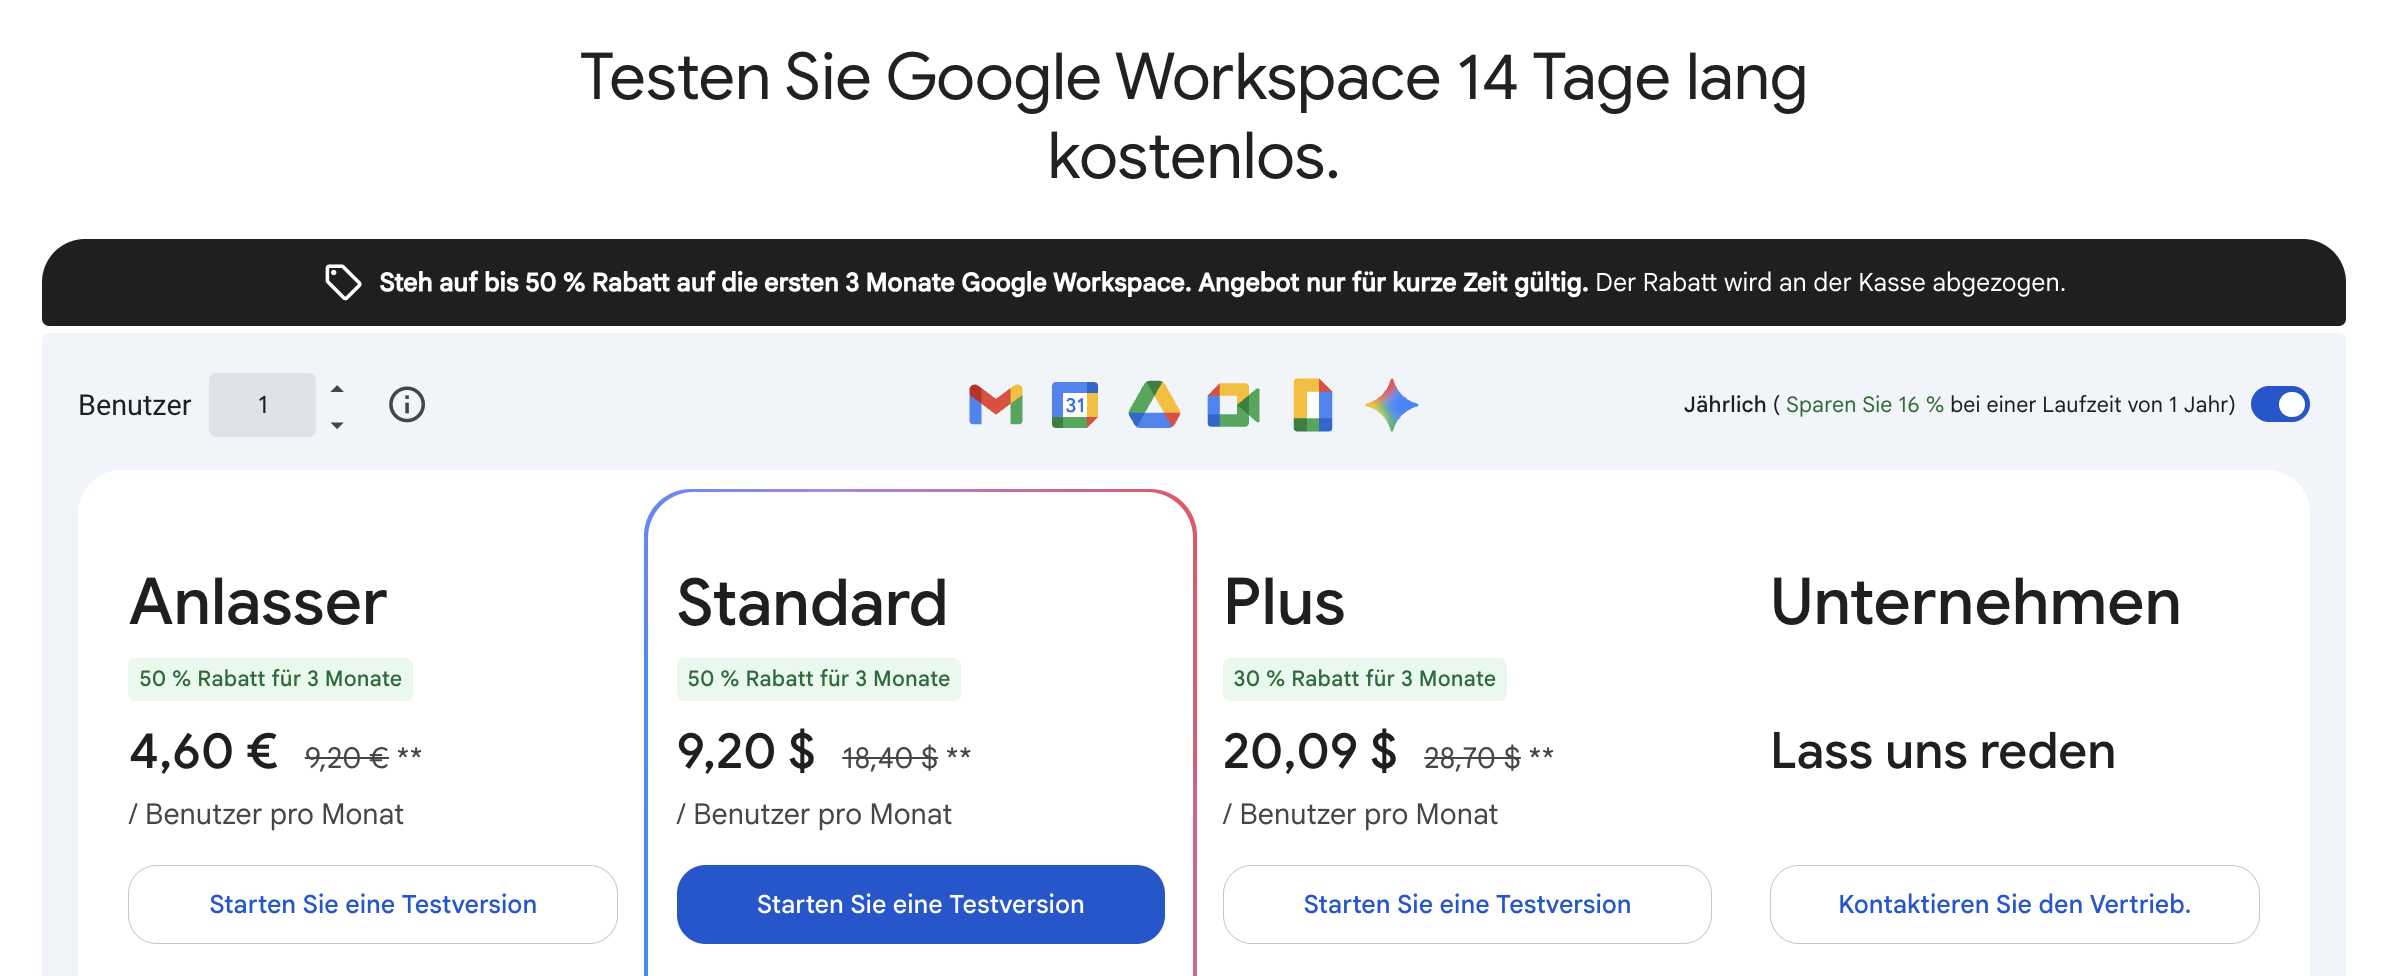
Task: Increase the Benutzer count with the up arrow
Action: click(337, 390)
